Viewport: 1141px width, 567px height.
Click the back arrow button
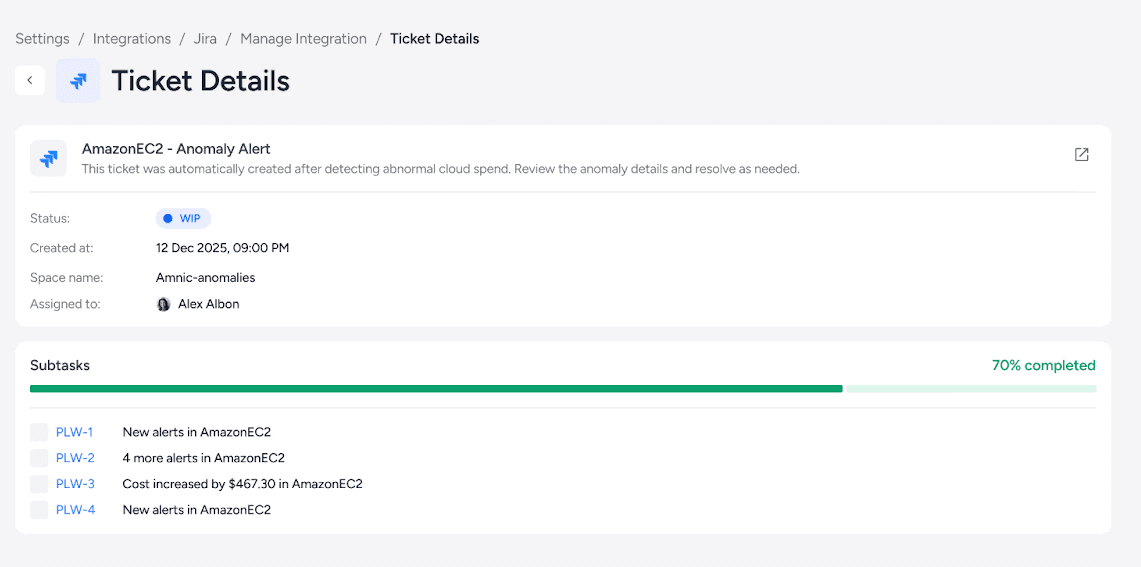point(30,80)
